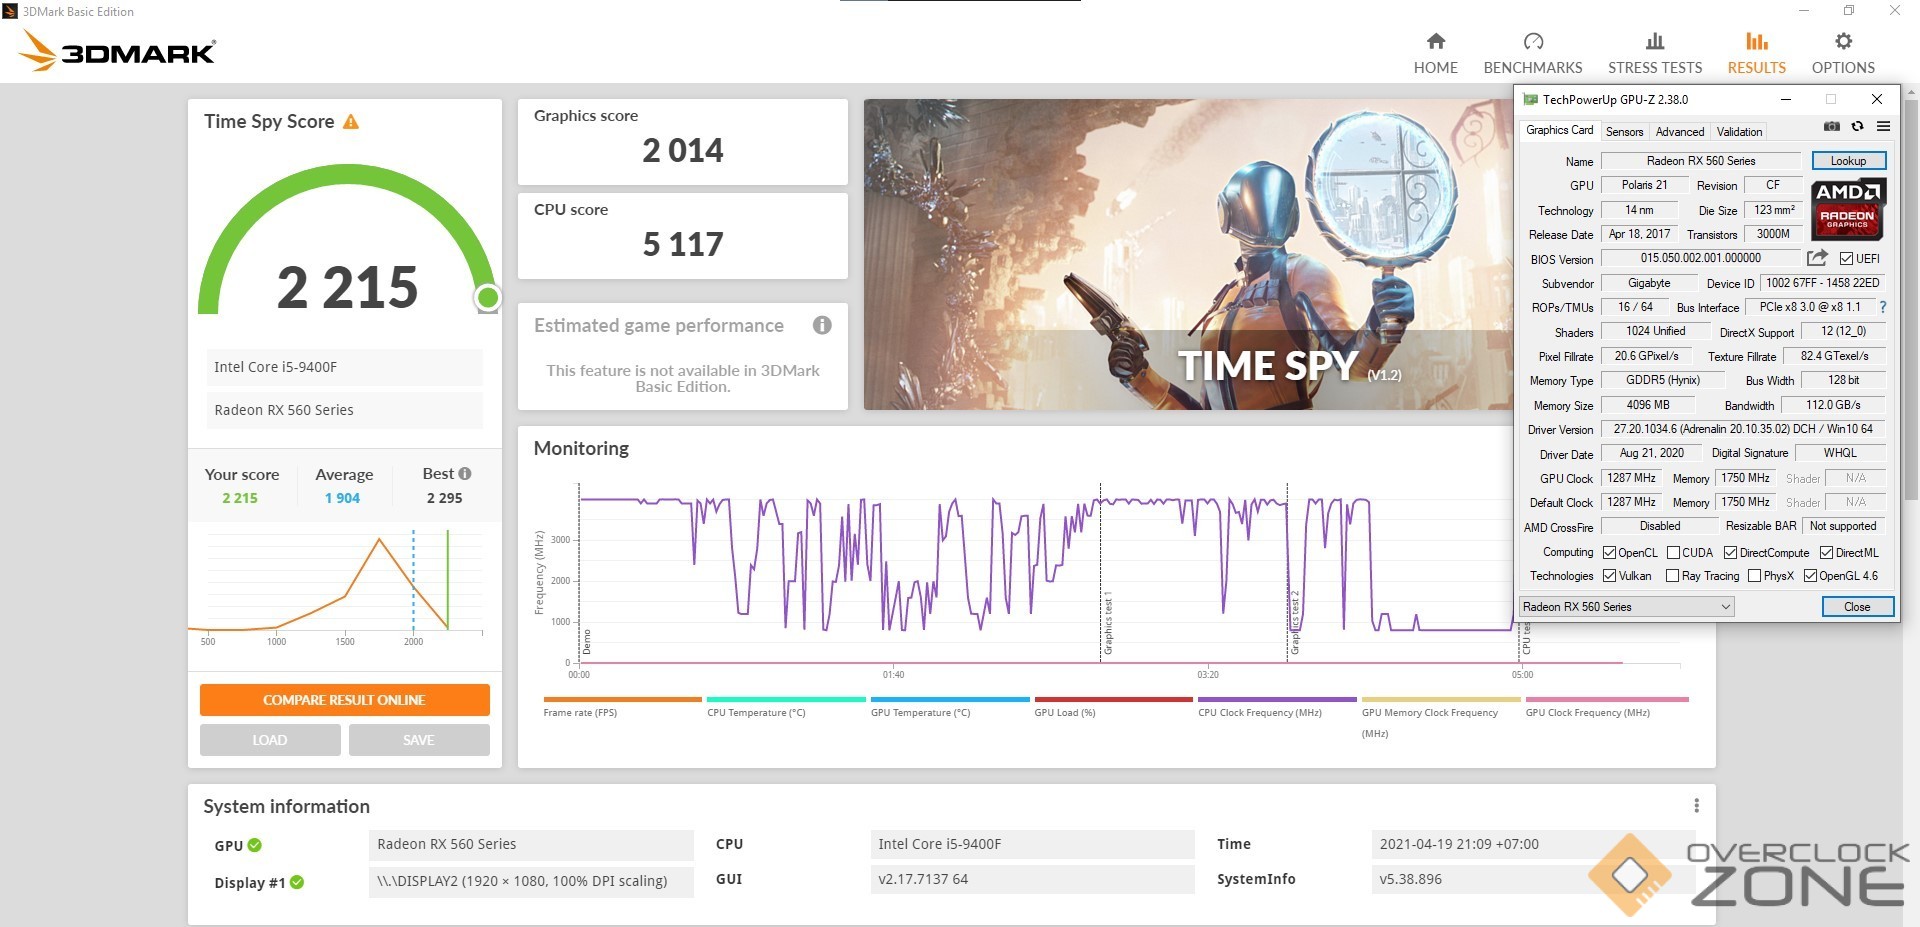The width and height of the screenshot is (1920, 927).
Task: Toggle the PhysX checkbox
Action: (x=1754, y=576)
